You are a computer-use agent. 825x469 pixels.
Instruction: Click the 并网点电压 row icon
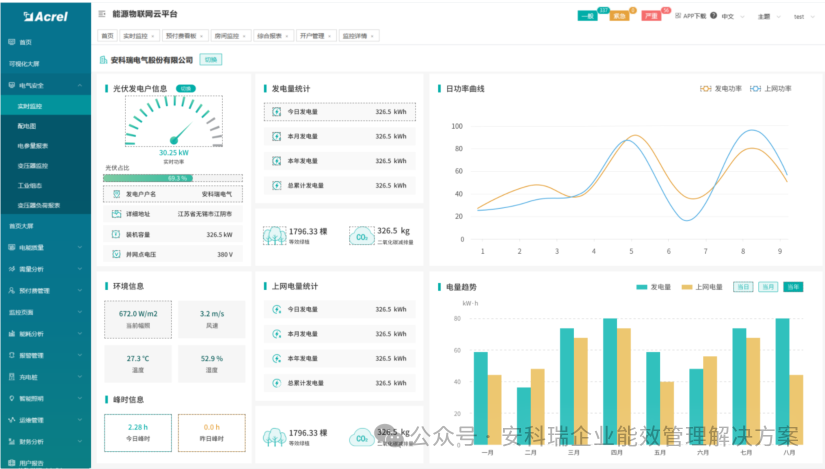coord(116,254)
